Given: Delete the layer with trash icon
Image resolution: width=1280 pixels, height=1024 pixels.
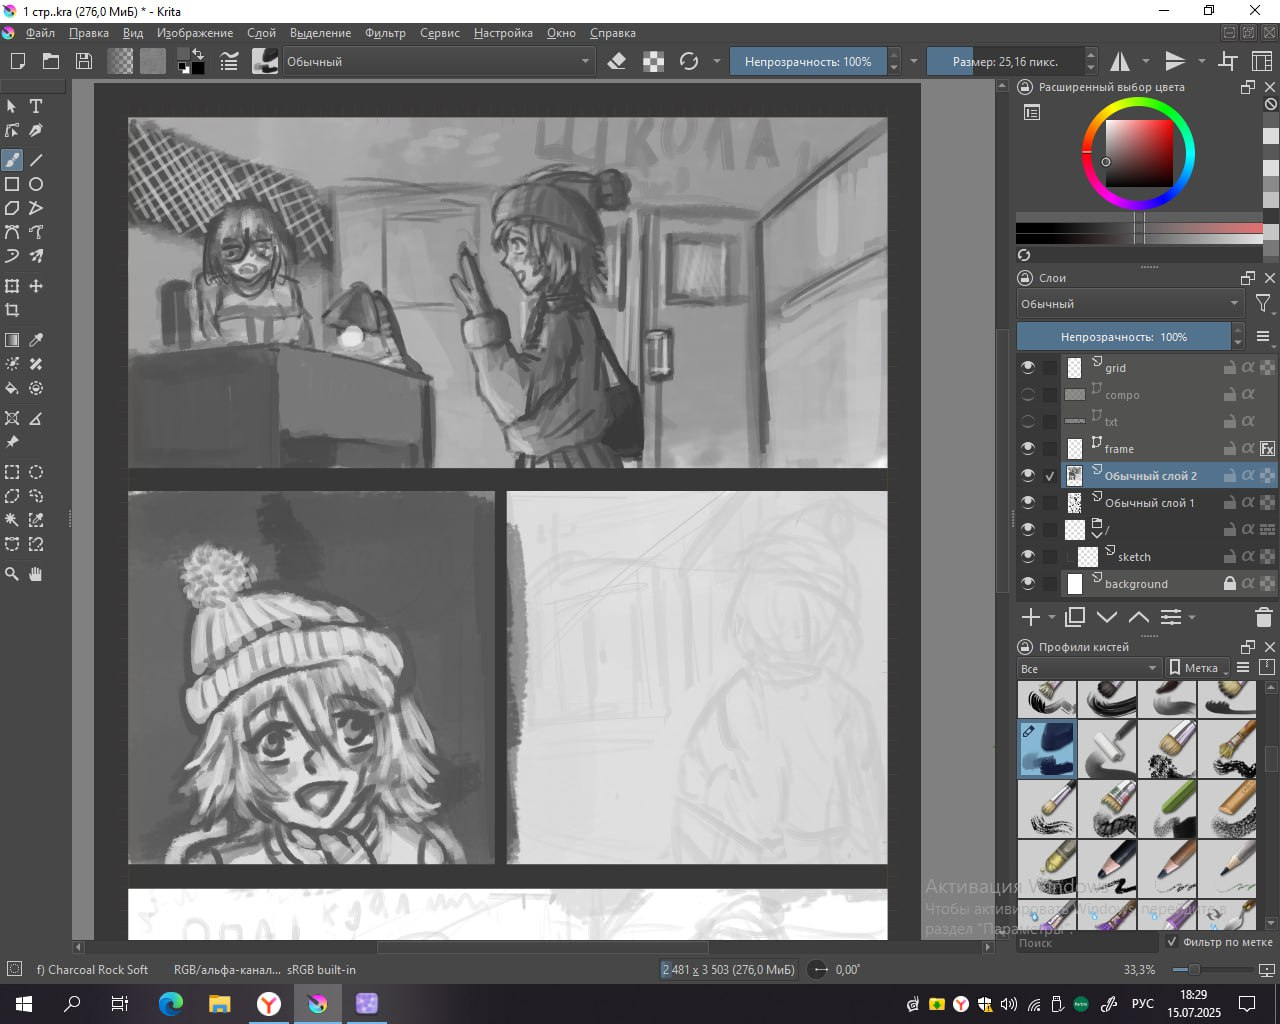Looking at the screenshot, I should (x=1263, y=617).
